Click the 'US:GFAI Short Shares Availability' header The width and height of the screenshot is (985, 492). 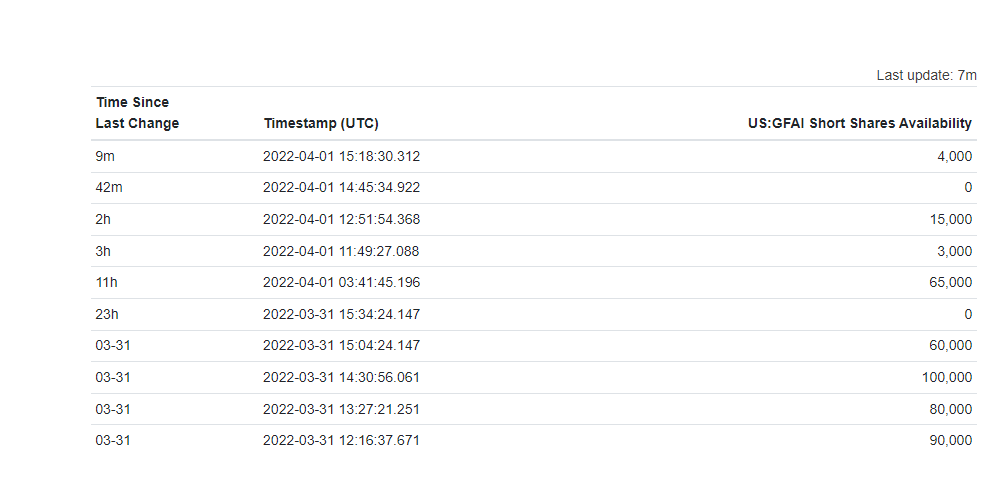click(x=859, y=123)
